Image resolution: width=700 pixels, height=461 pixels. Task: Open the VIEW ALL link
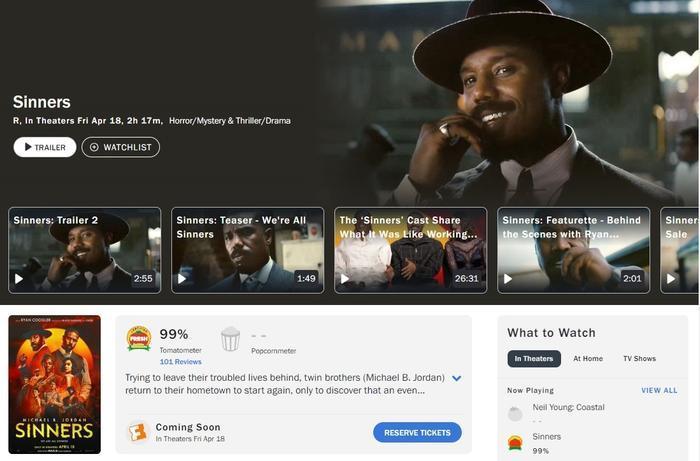(659, 390)
